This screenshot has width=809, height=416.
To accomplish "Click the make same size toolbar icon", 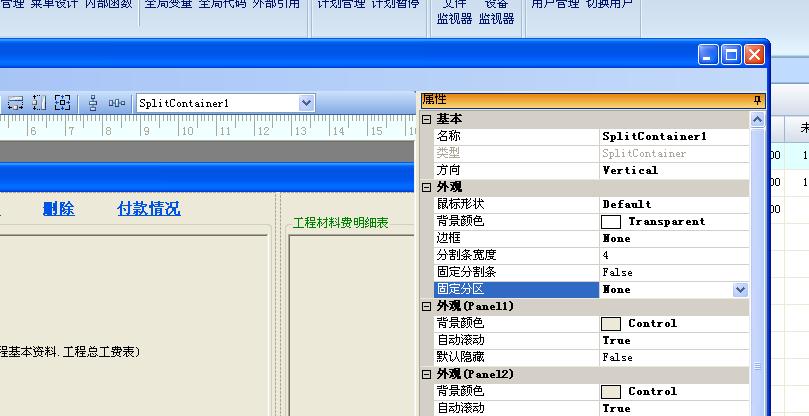I will pos(62,103).
